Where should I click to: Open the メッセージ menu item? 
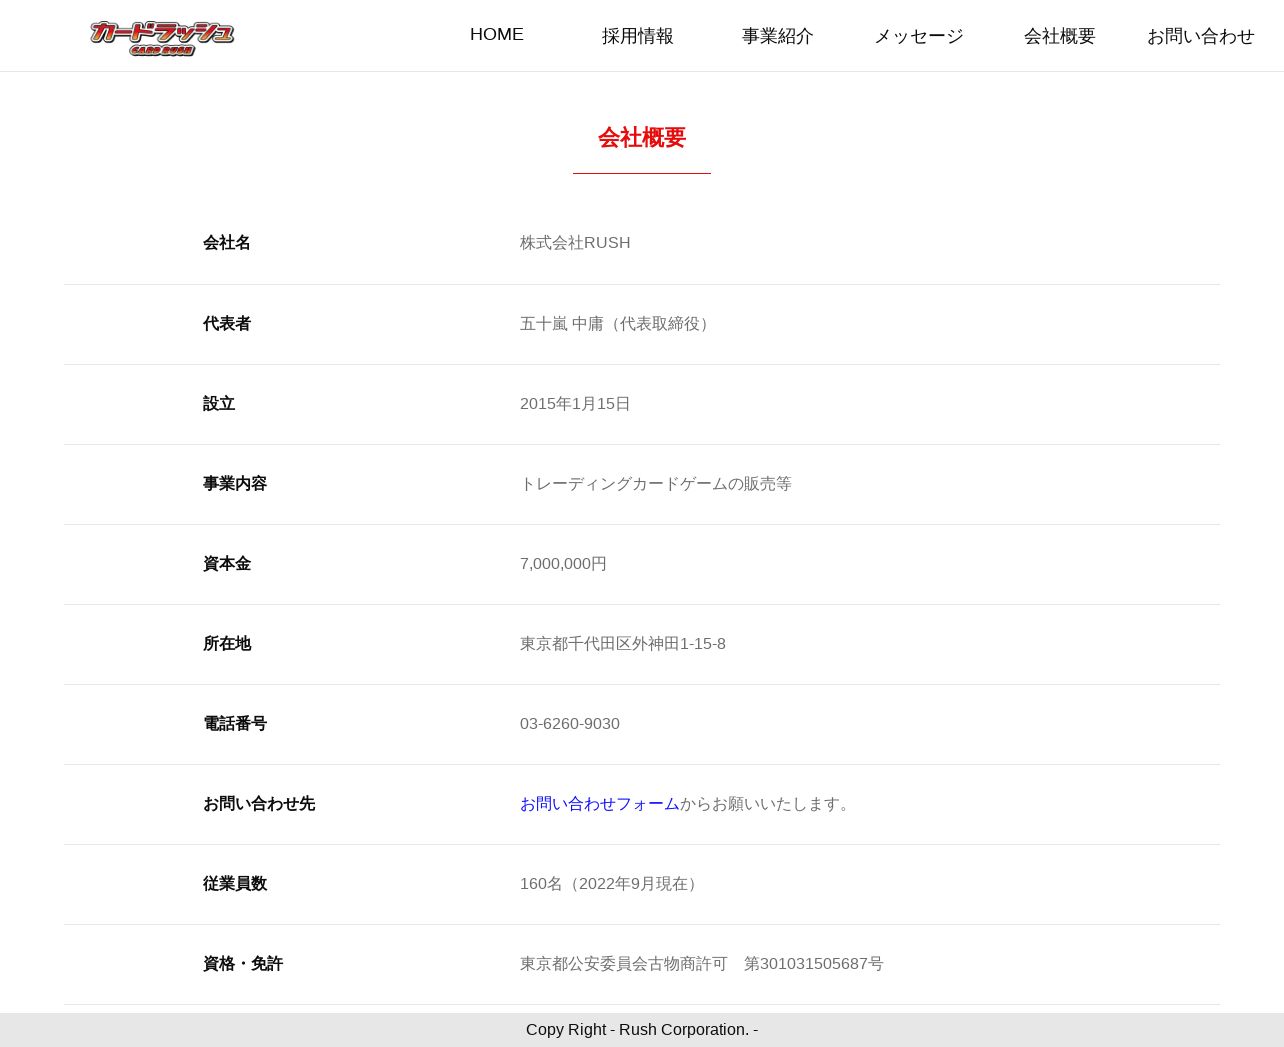[919, 36]
